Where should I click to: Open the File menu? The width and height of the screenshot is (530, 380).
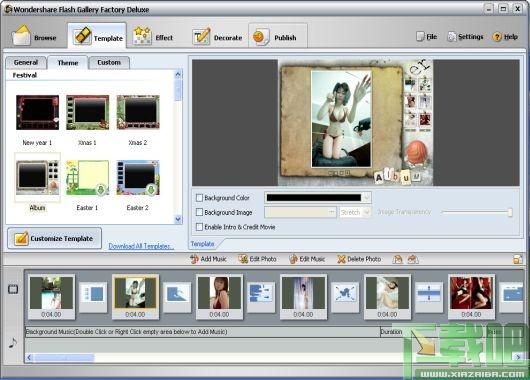tap(427, 37)
